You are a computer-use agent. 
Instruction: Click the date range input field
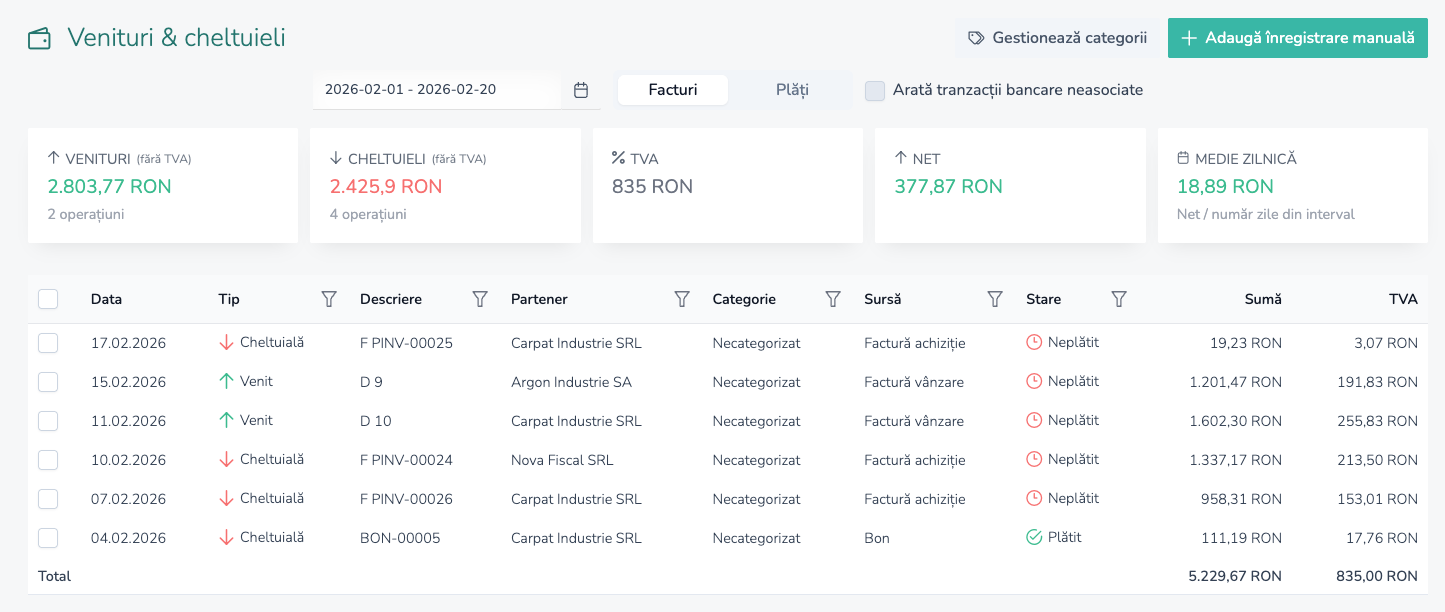pyautogui.click(x=436, y=90)
